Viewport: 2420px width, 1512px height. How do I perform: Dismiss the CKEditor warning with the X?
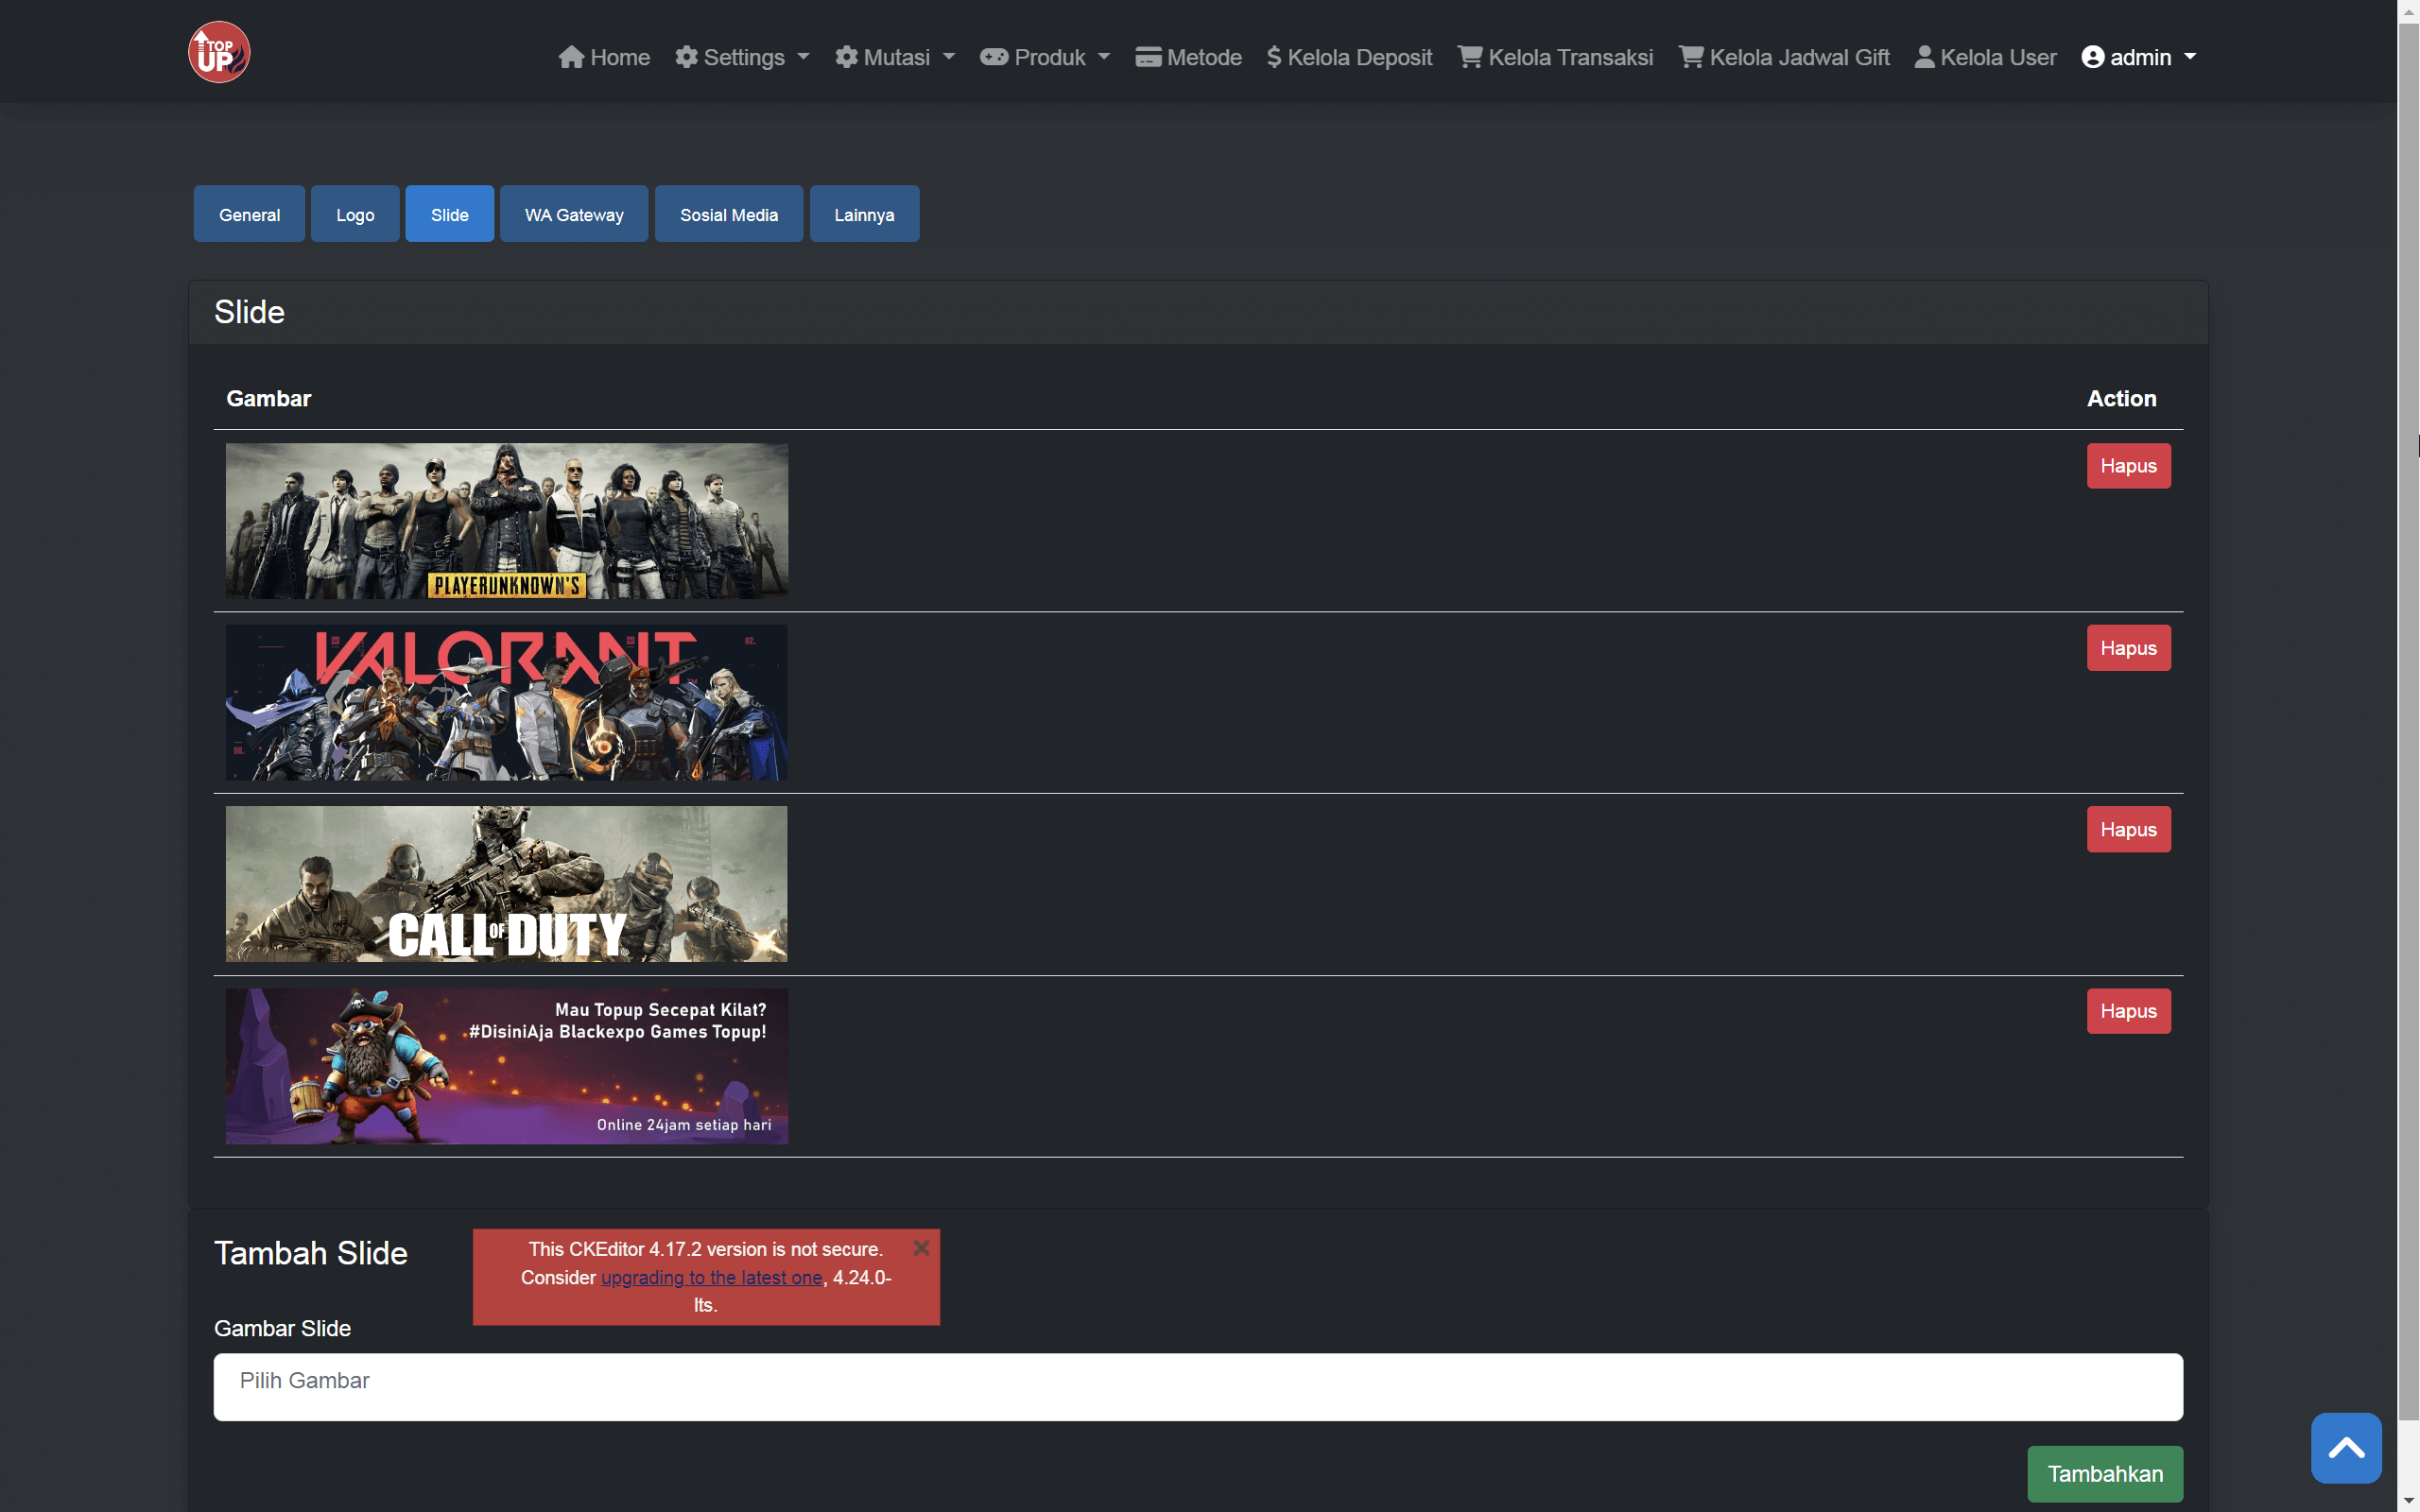921,1248
